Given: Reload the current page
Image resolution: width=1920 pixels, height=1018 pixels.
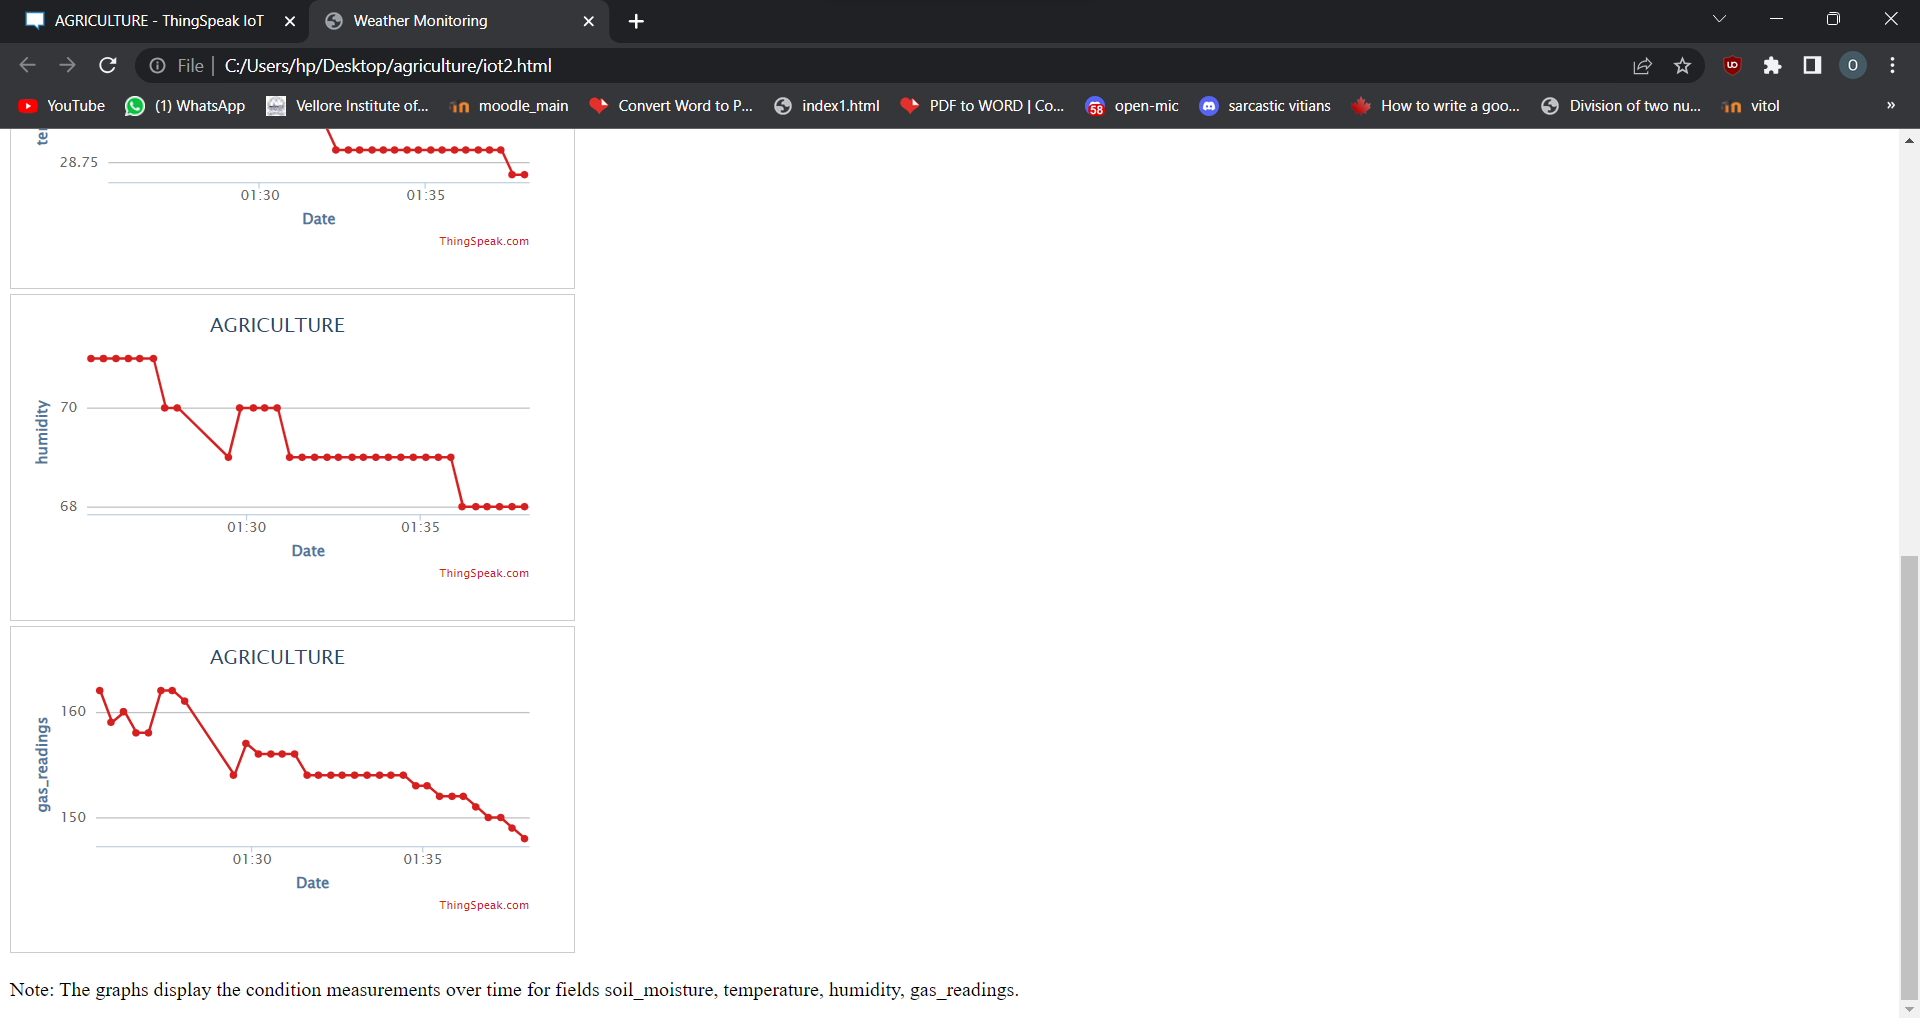Looking at the screenshot, I should tap(108, 65).
